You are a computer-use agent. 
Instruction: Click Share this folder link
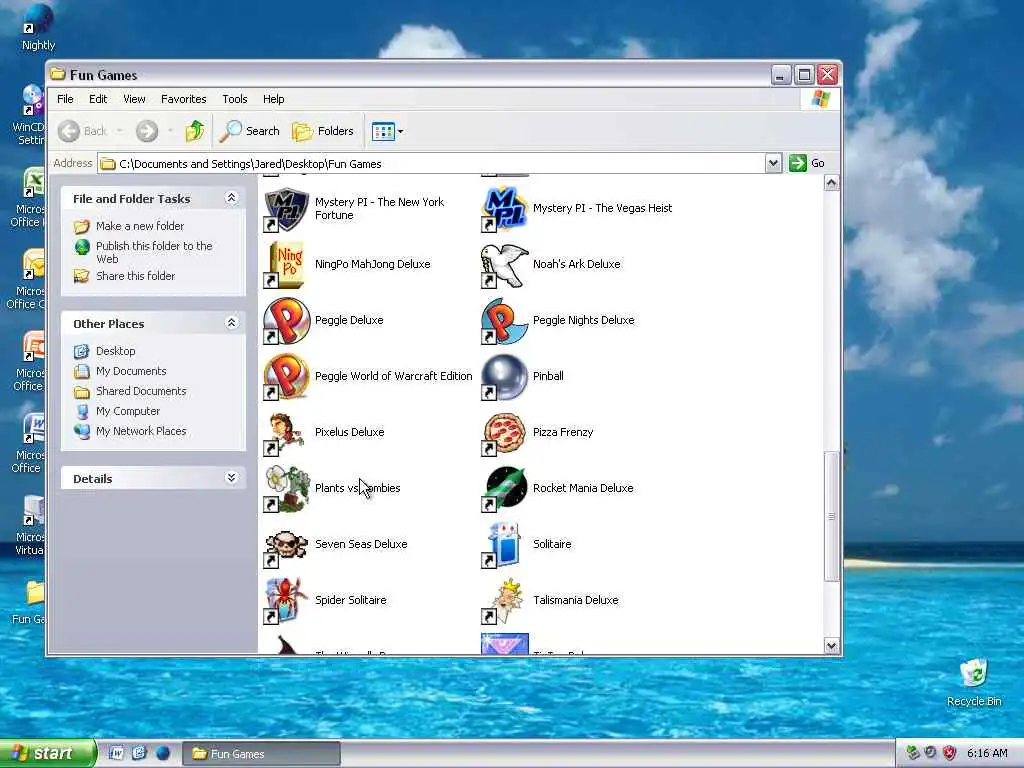click(x=135, y=276)
